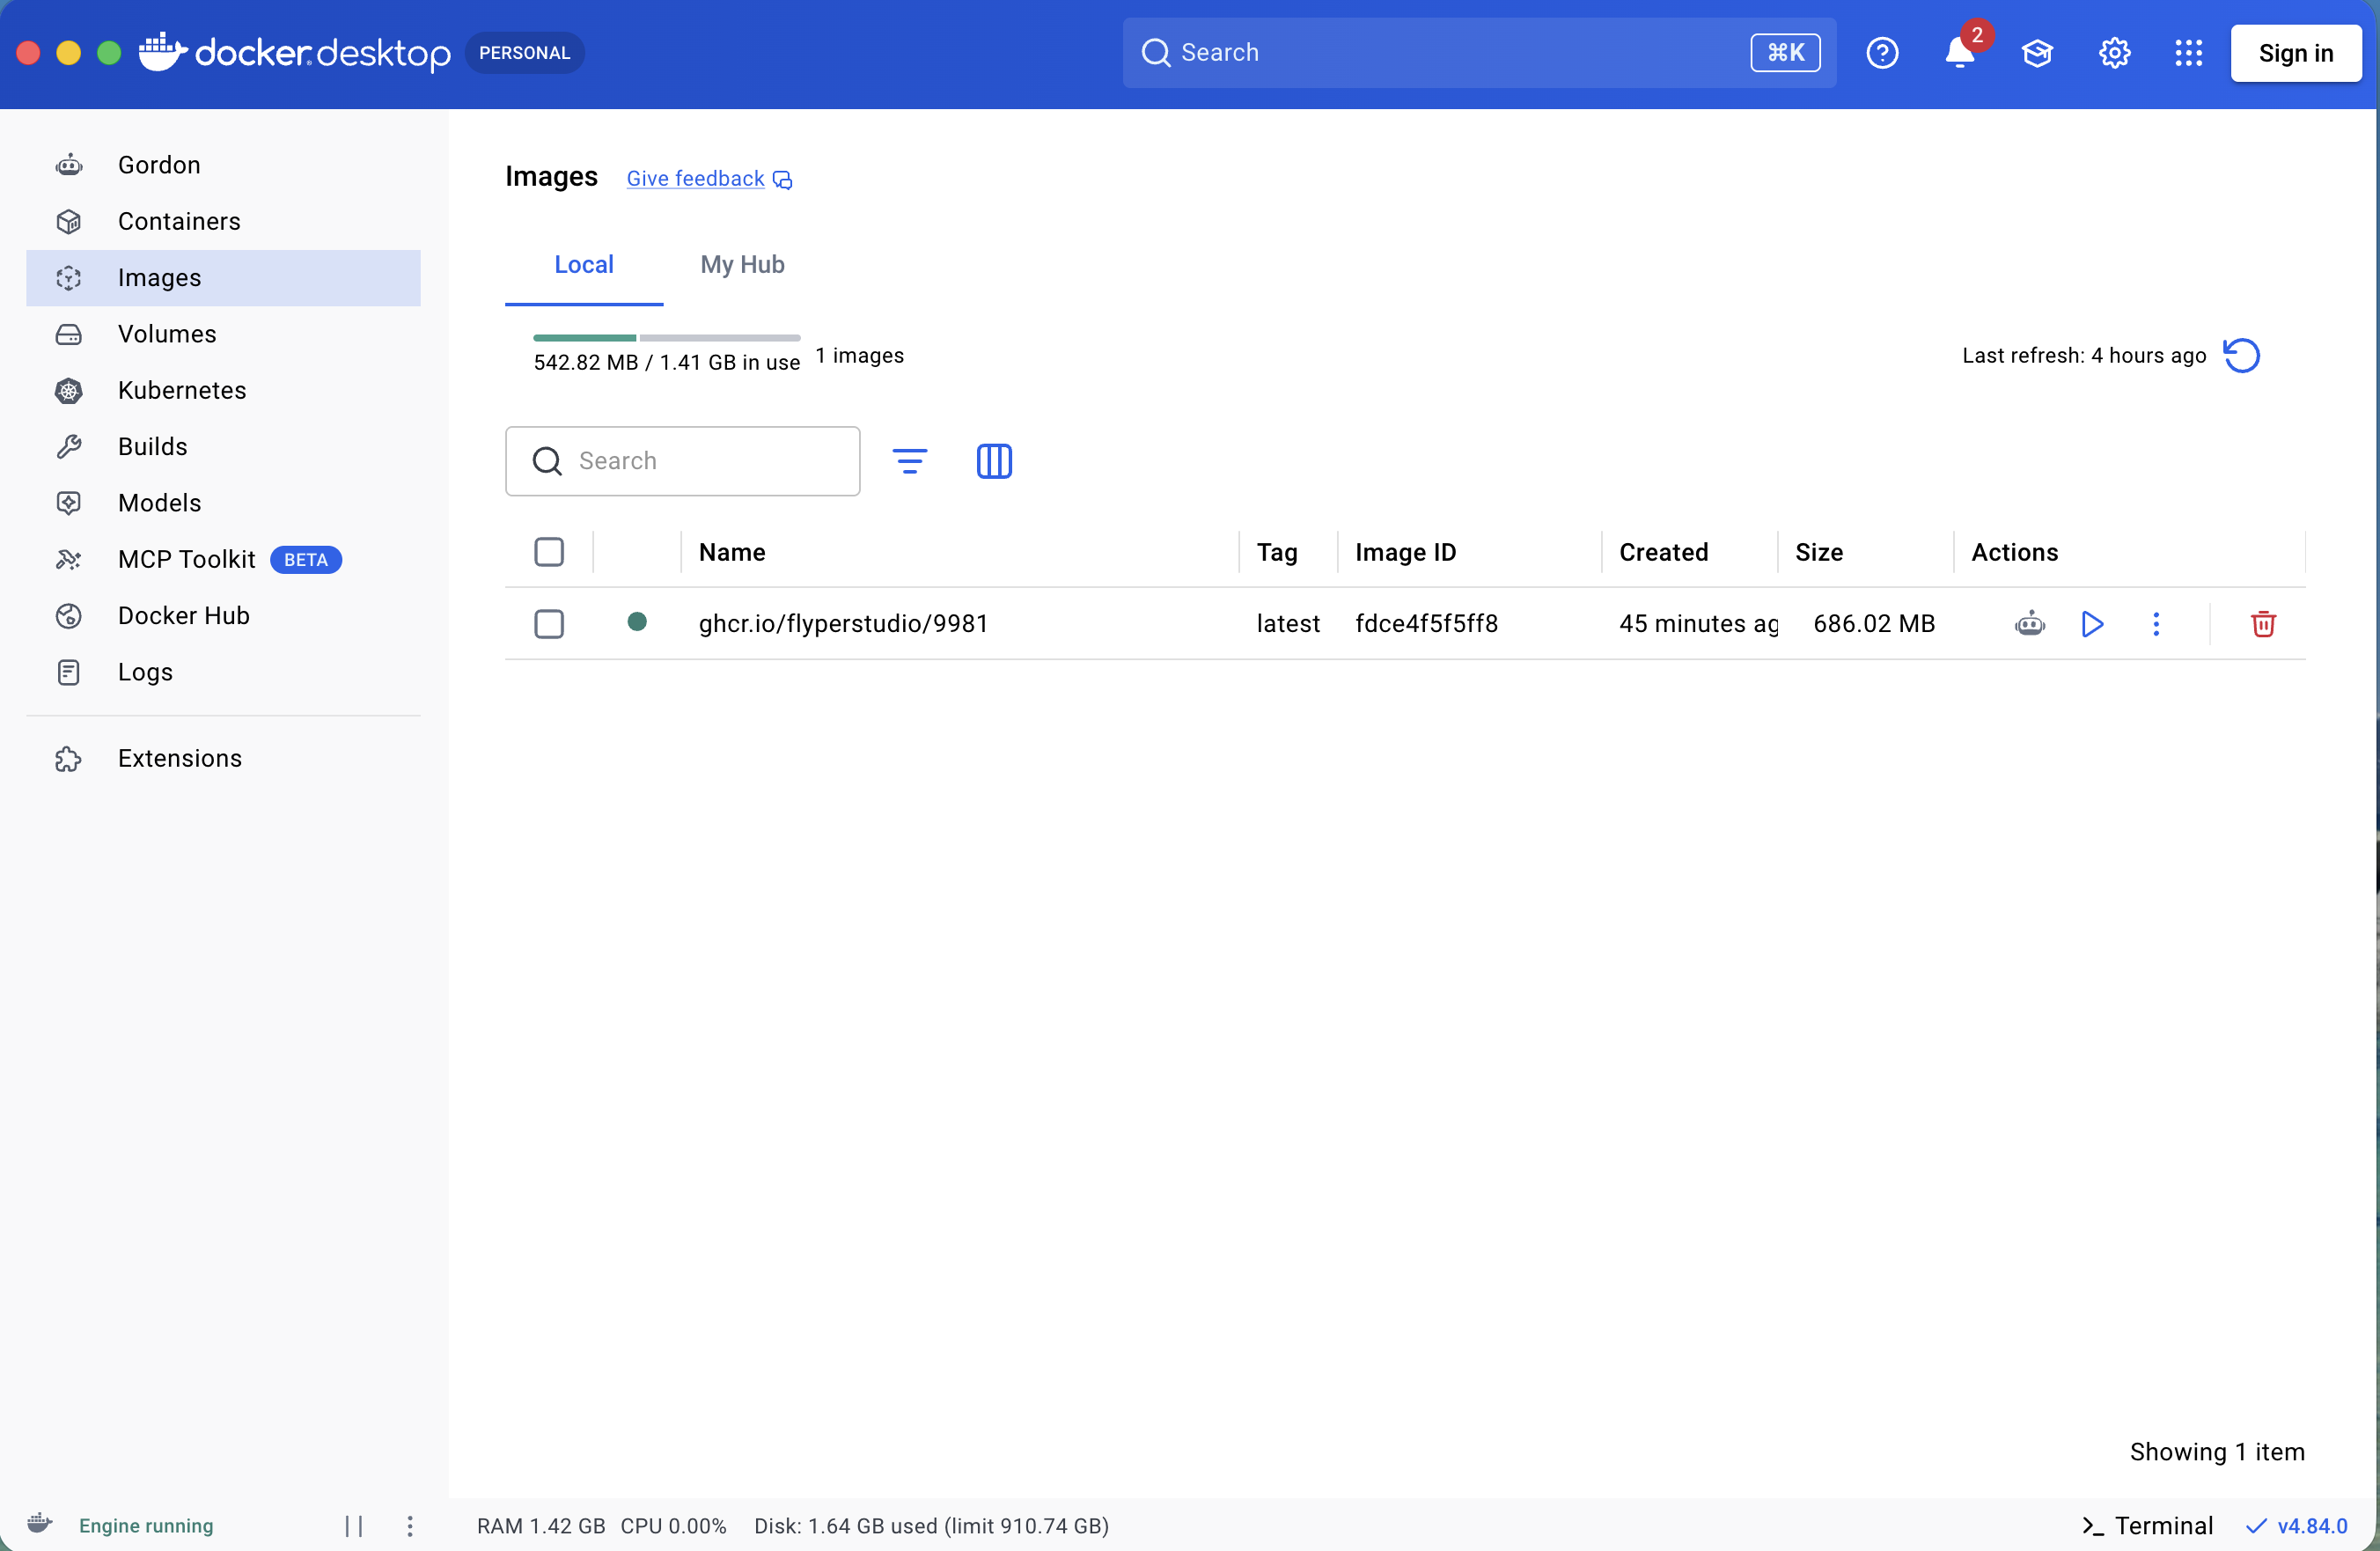Open the apps grid menu
Viewport: 2380px width, 1551px height.
coord(2188,53)
